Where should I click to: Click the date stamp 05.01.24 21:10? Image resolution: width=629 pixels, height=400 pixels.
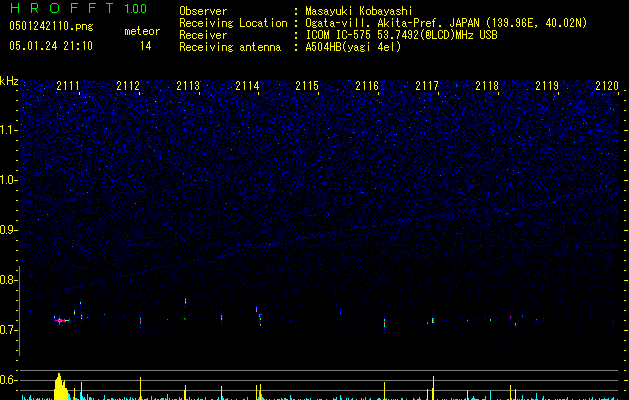point(51,46)
